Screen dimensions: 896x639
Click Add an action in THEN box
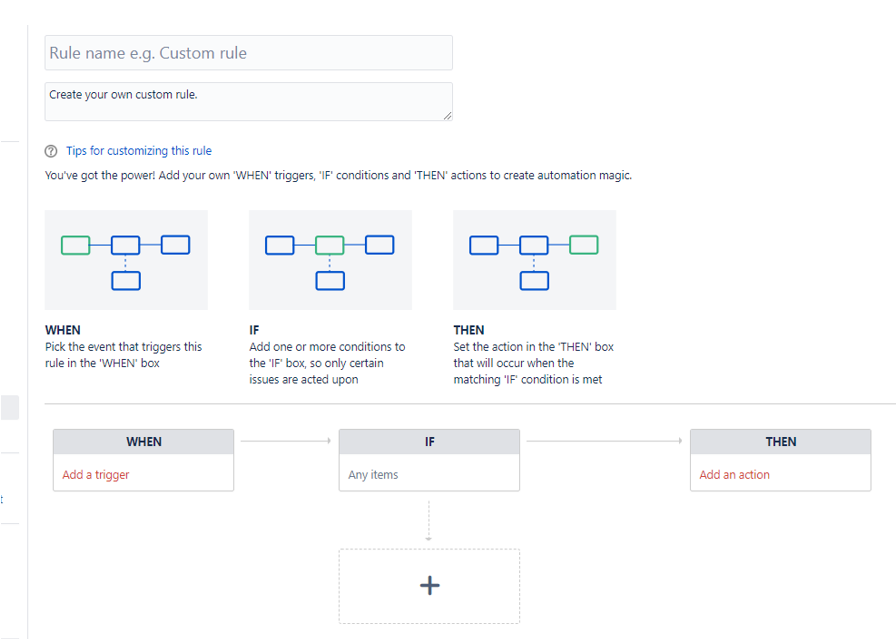coord(734,475)
